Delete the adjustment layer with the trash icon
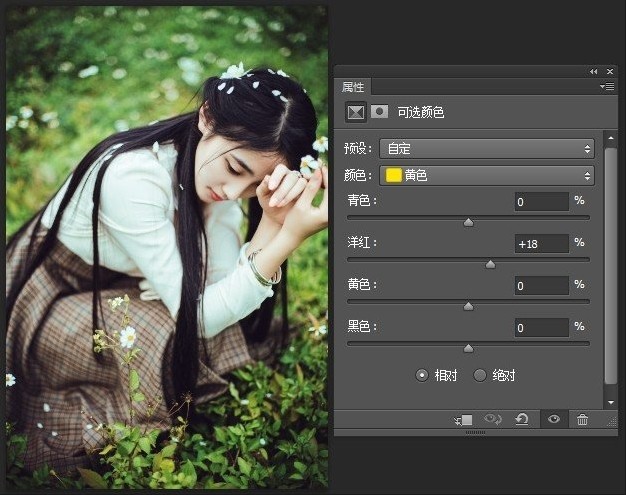Screen dimensions: 626x495 point(582,420)
